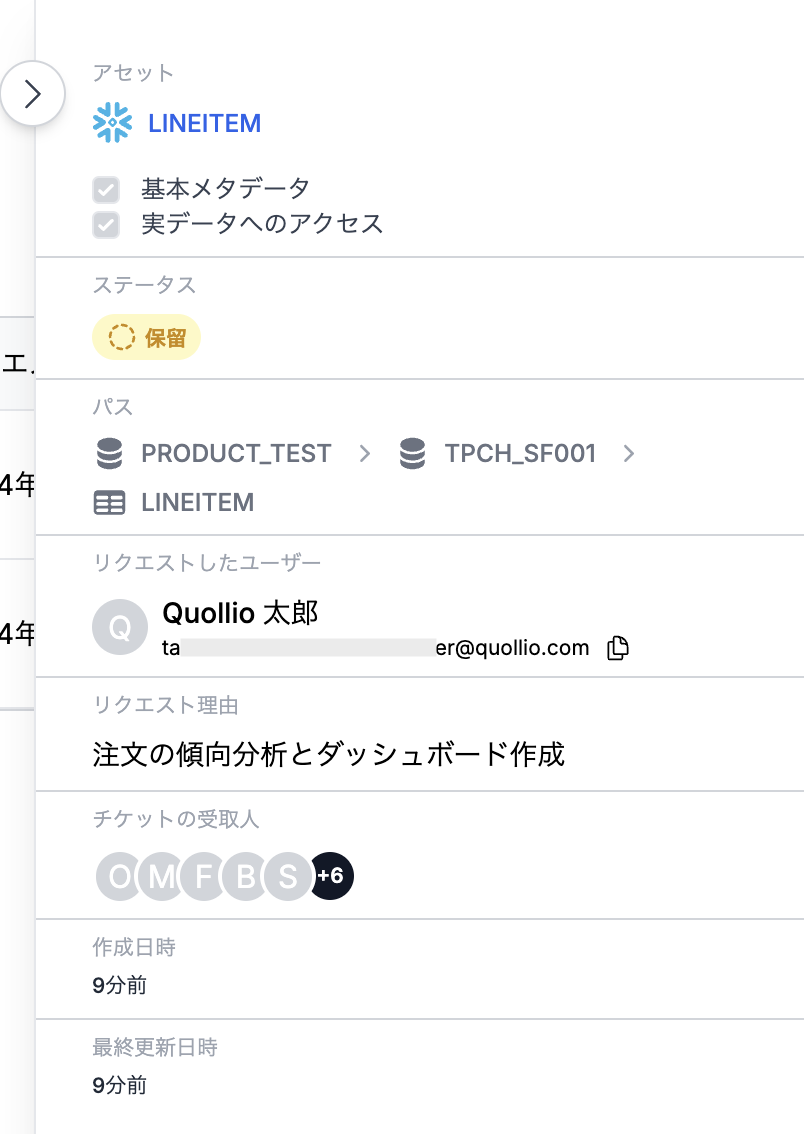Screen dimensions: 804x1134
Task: Copy the requester's email address
Action: click(618, 647)
